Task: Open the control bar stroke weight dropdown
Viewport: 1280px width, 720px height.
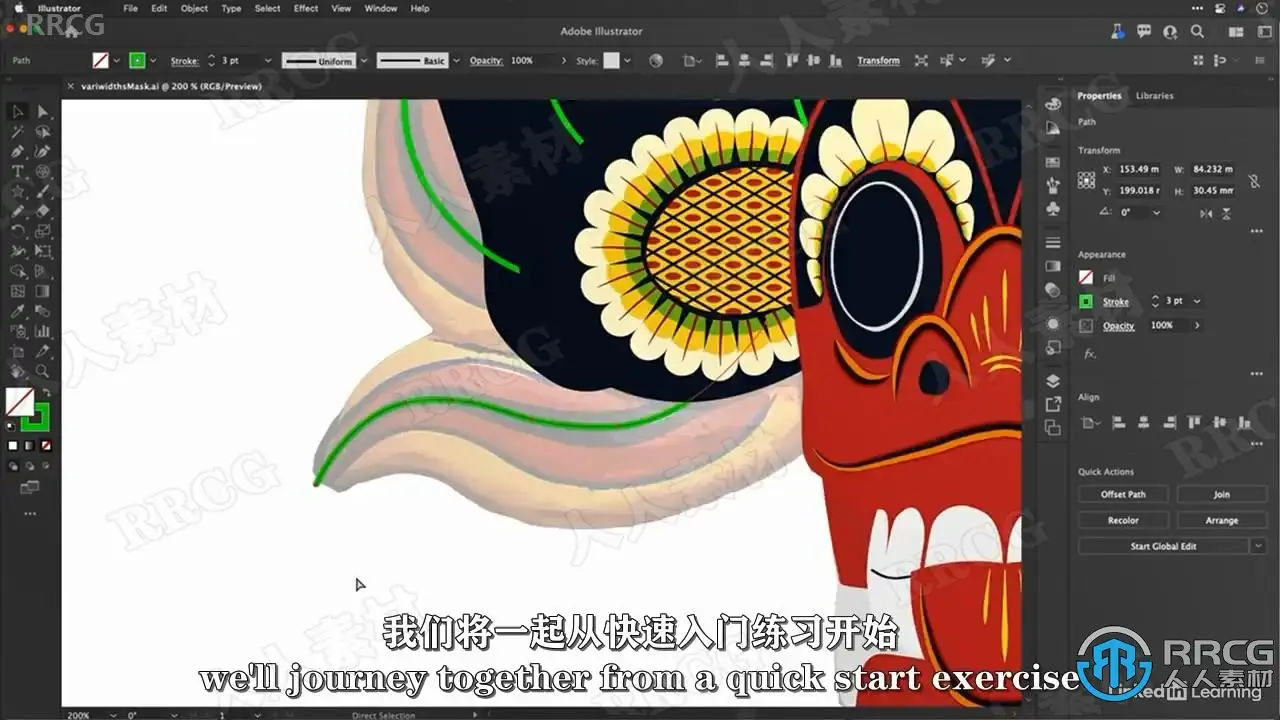Action: (267, 61)
